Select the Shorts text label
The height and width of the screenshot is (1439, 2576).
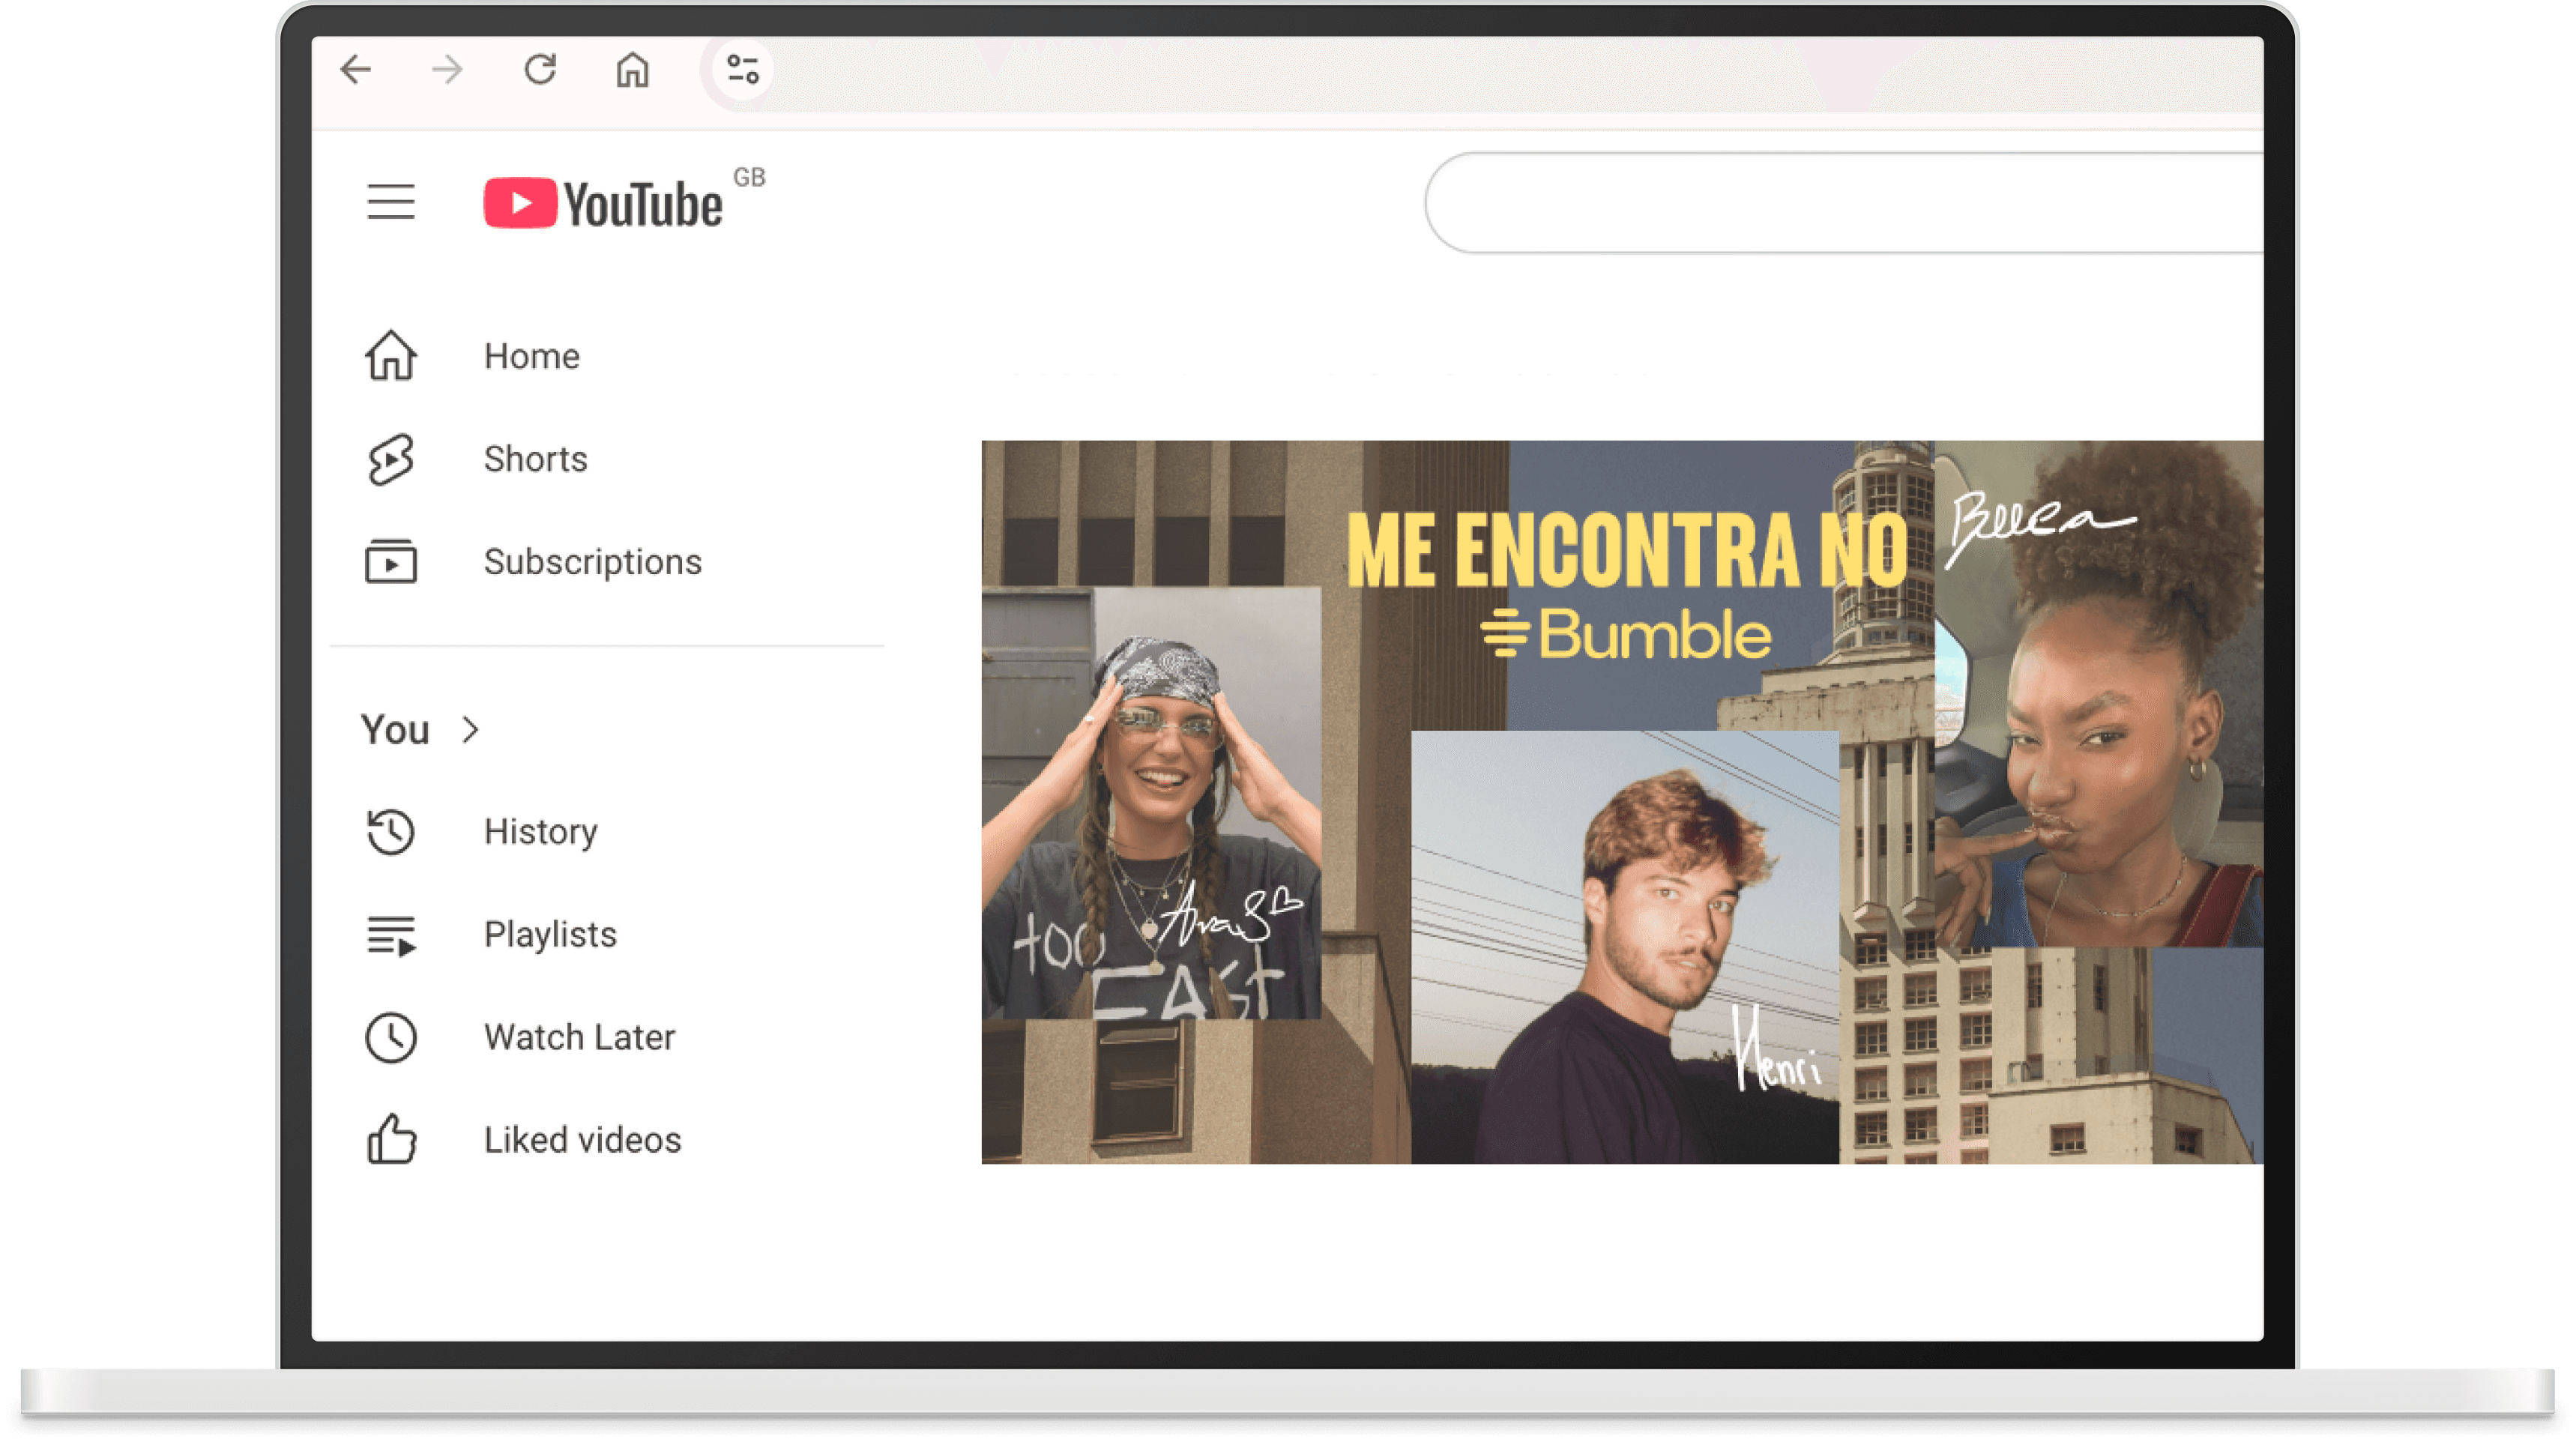[536, 459]
